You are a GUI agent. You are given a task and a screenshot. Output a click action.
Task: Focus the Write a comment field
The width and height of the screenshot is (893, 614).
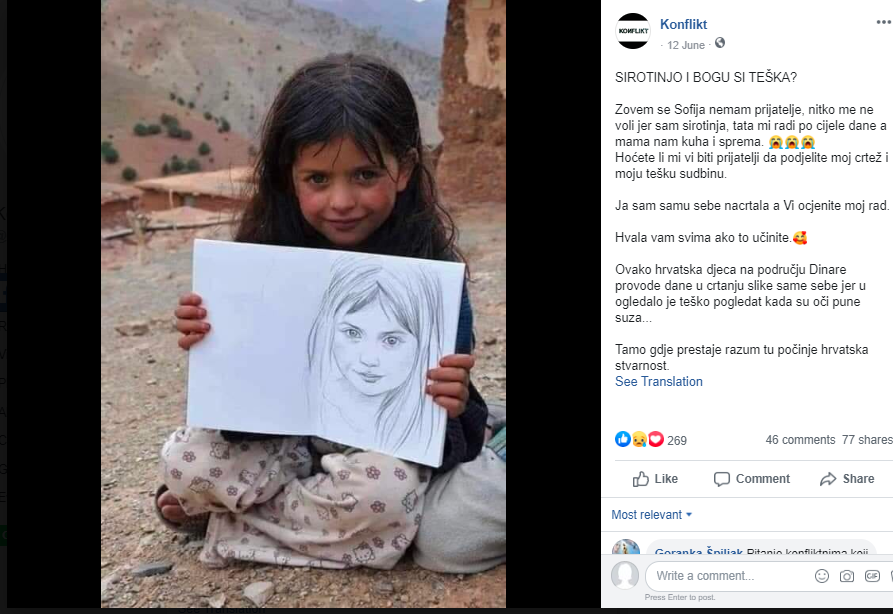[729, 576]
